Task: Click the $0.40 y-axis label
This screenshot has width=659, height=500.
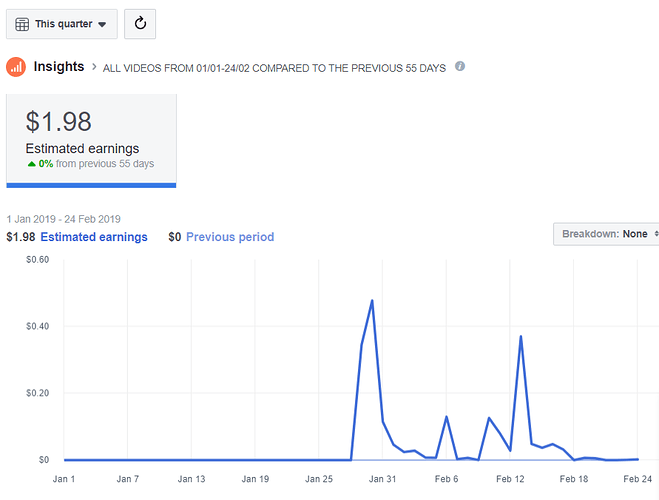Action: [37, 326]
